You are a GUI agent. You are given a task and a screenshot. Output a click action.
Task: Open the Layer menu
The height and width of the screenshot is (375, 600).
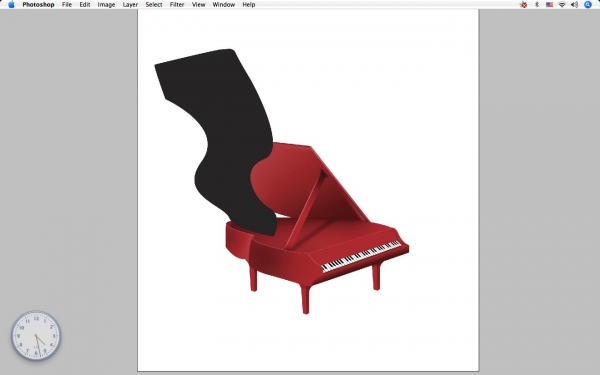point(130,5)
